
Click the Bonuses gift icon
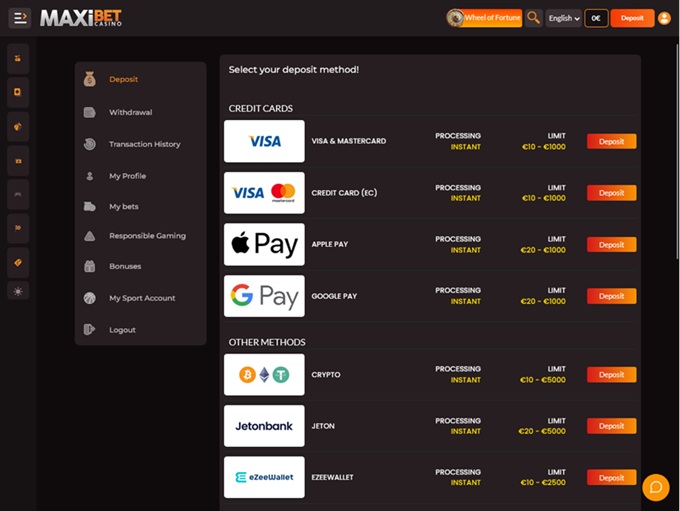(x=90, y=267)
